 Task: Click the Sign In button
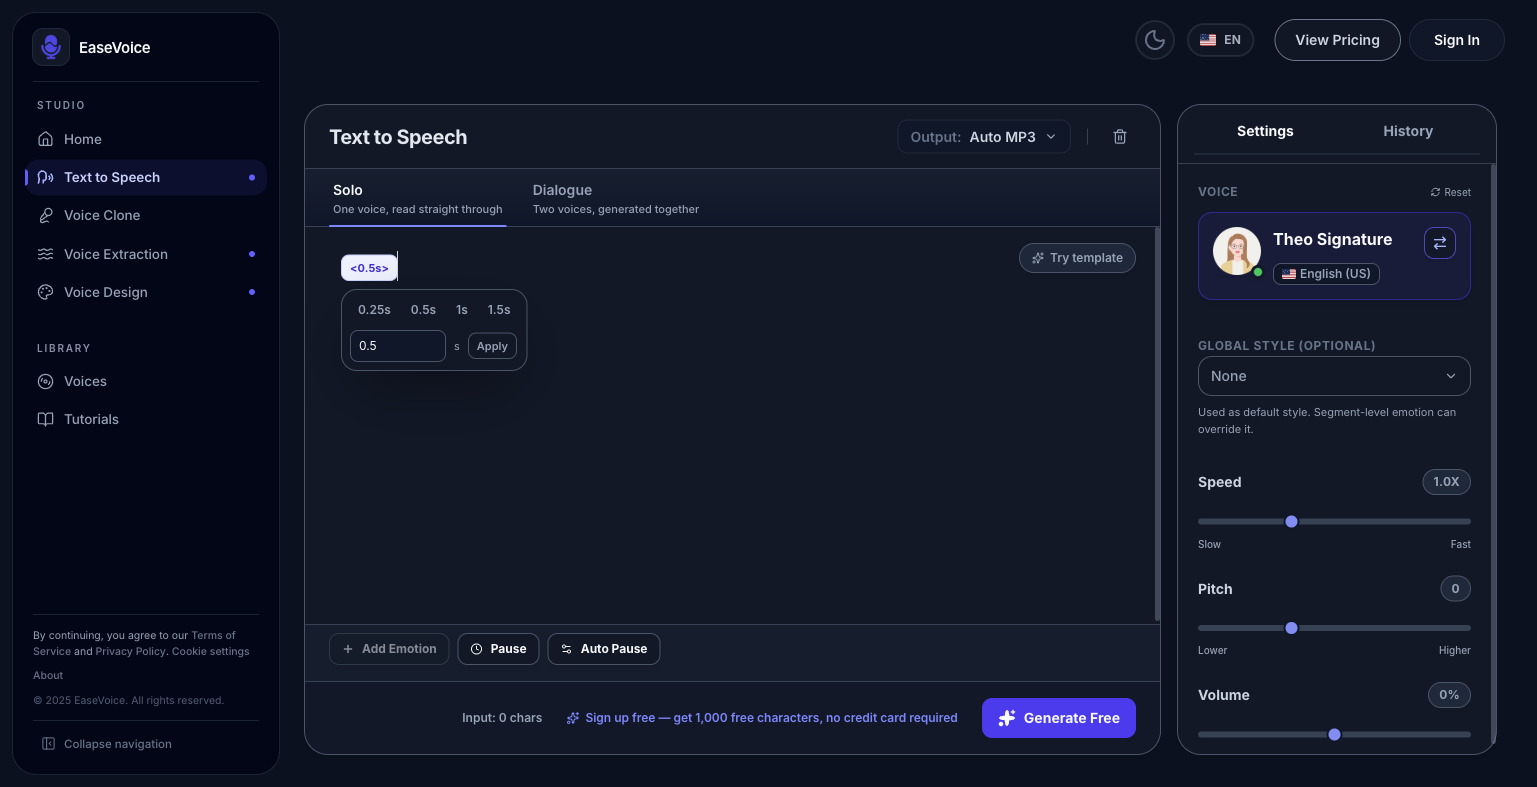tap(1456, 40)
